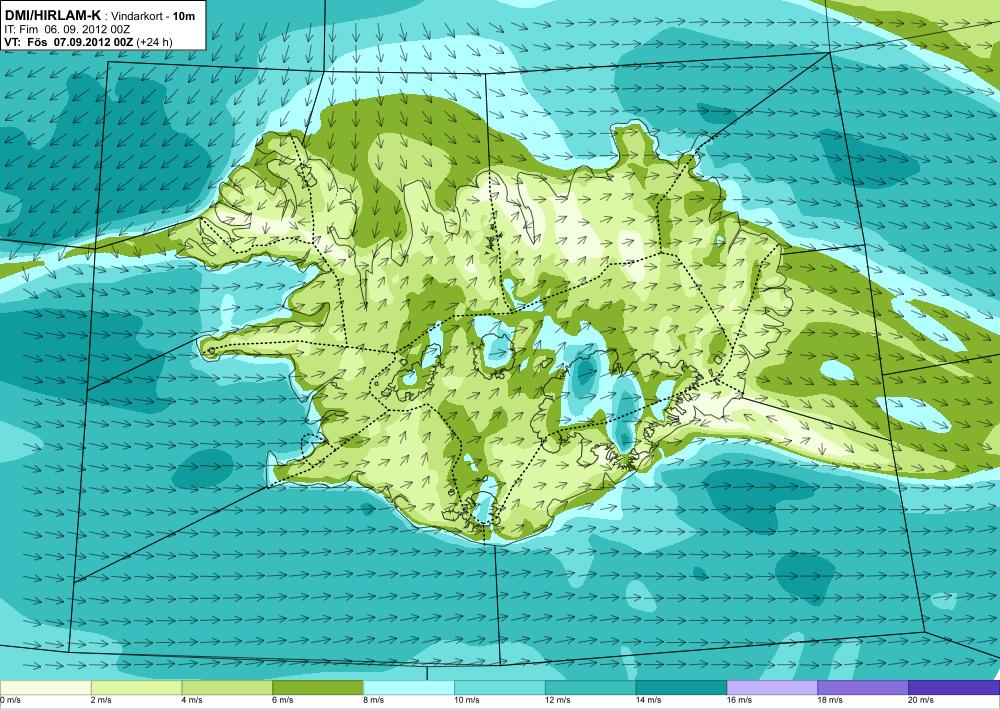Click the medium purple 18–20 m/s legend swatch
Image resolution: width=1000 pixels, height=710 pixels.
pos(864,688)
